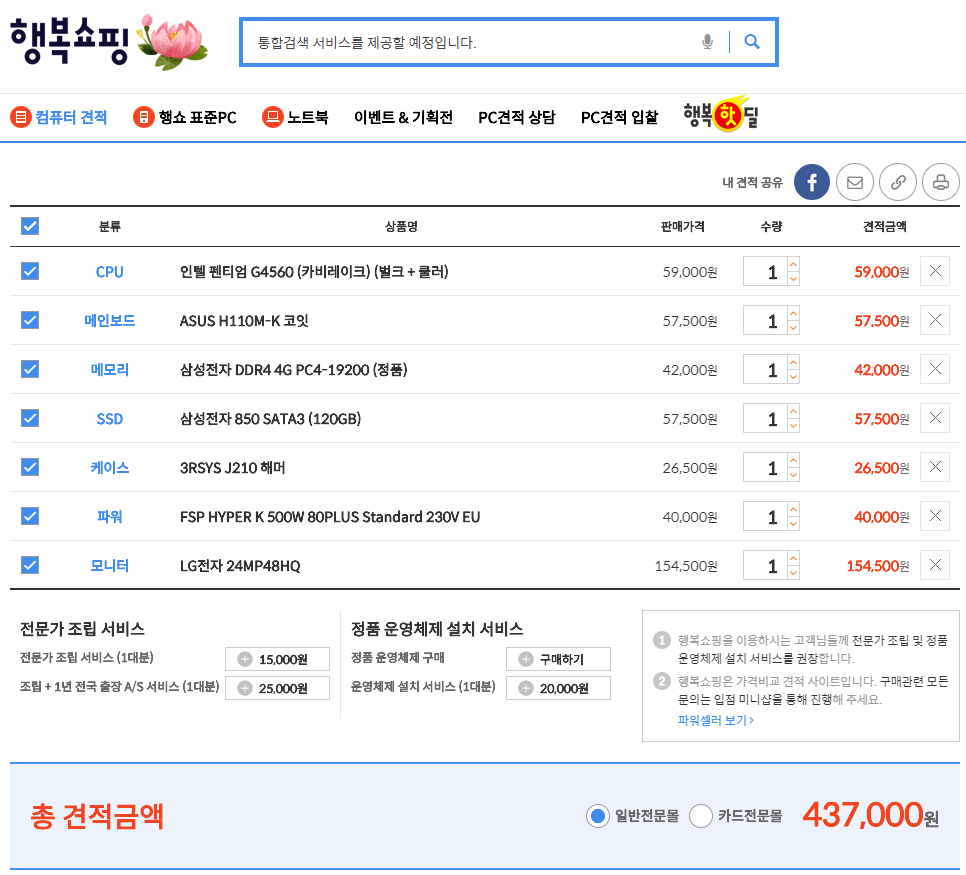Image resolution: width=966 pixels, height=875 pixels.
Task: Increase the memory quantity with up arrow
Action: pos(793,362)
